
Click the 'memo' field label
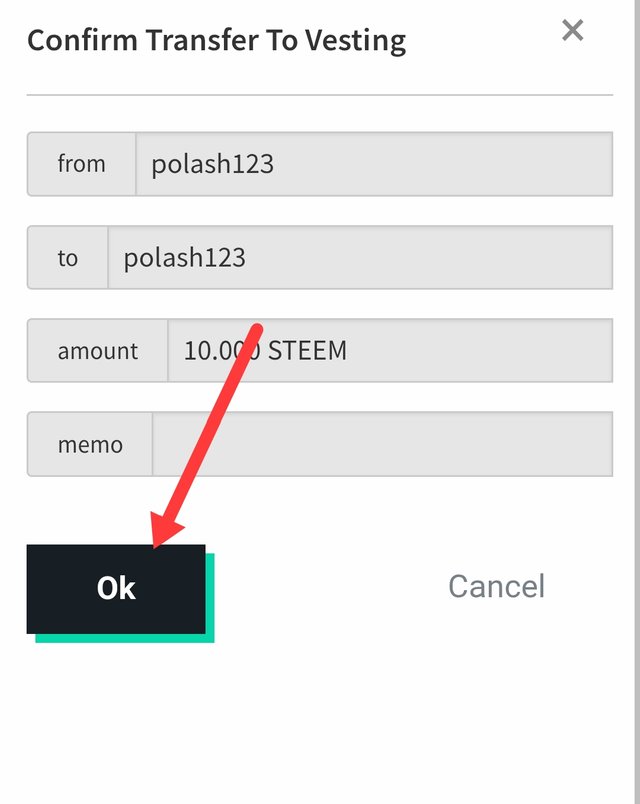click(x=90, y=444)
